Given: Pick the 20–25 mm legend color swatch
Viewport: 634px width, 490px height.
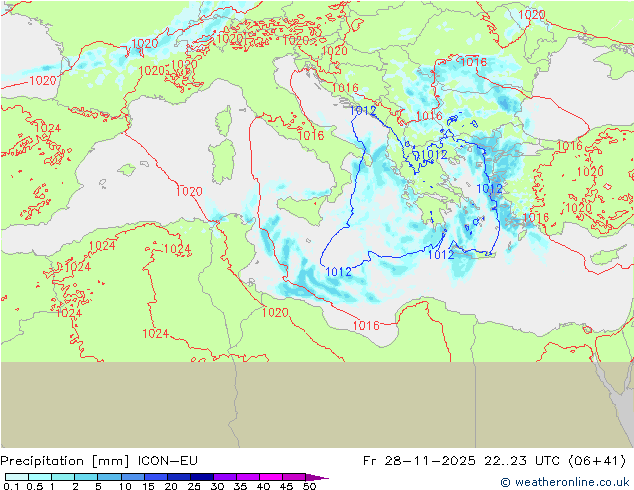Looking at the screenshot, I should coord(178,477).
